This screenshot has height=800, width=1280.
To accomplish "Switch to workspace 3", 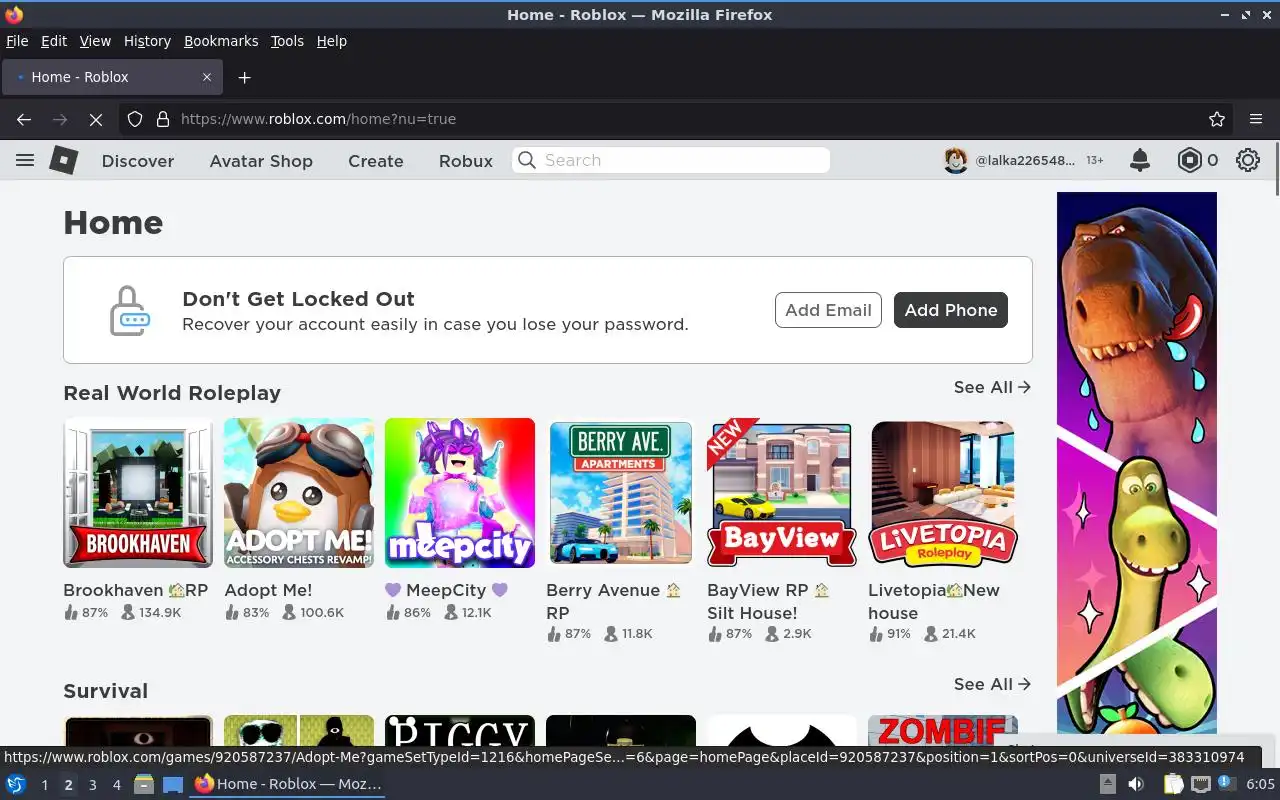I will (x=92, y=785).
